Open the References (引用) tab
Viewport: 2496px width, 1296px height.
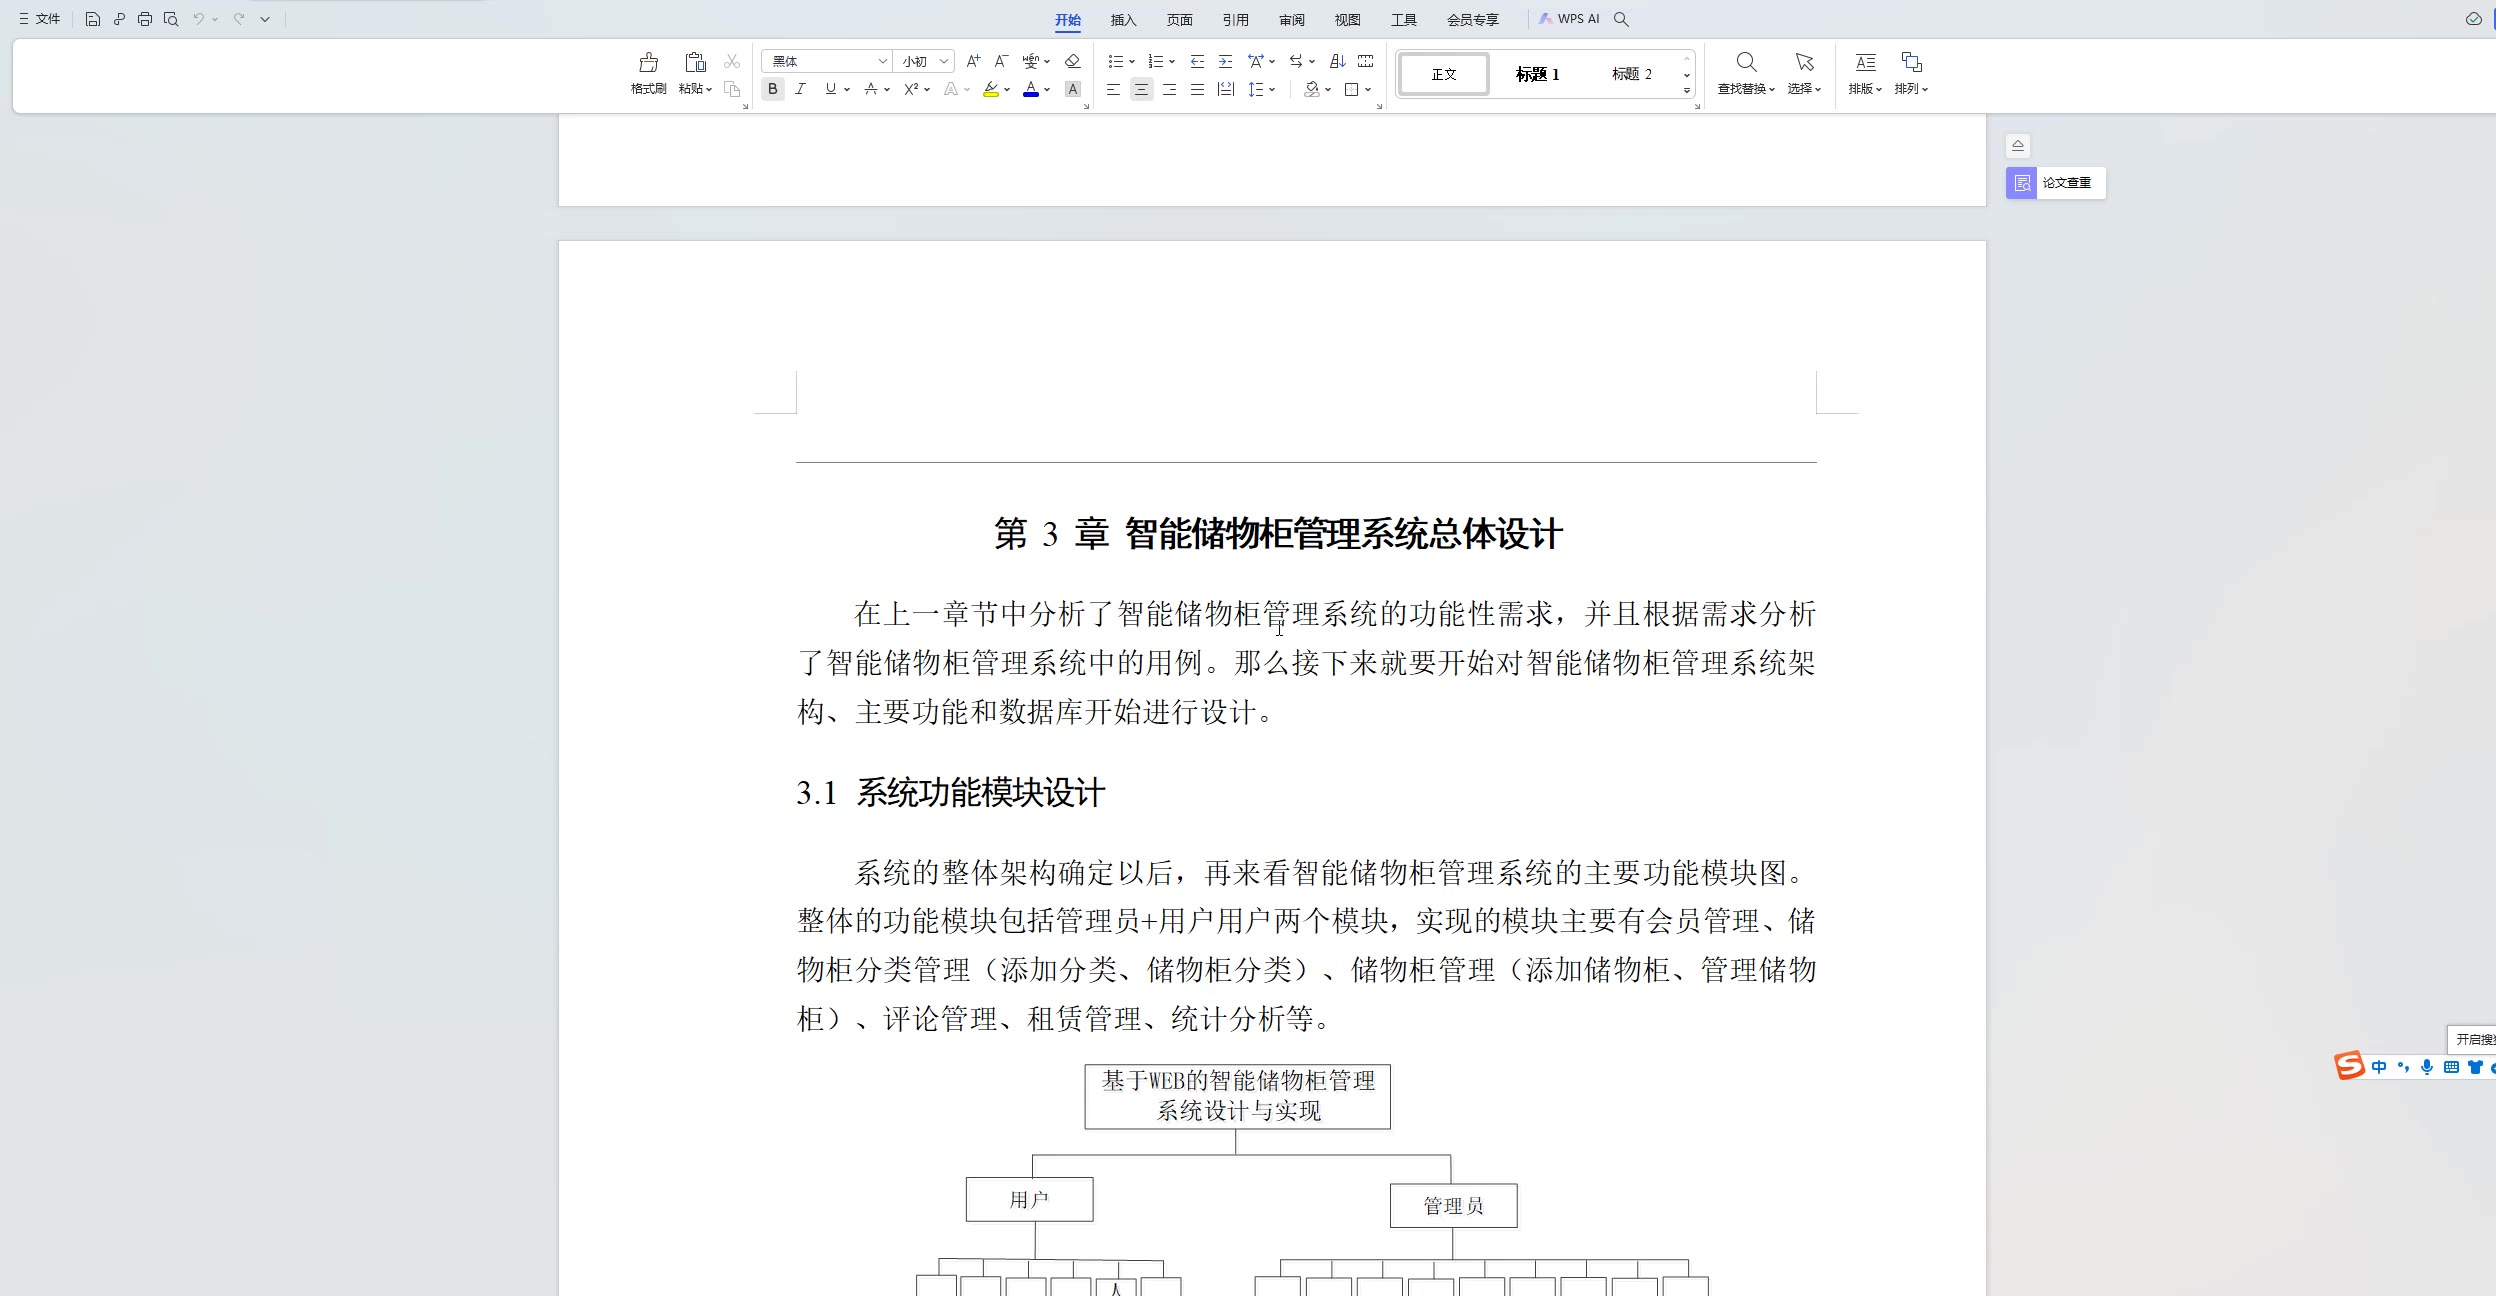tap(1235, 20)
